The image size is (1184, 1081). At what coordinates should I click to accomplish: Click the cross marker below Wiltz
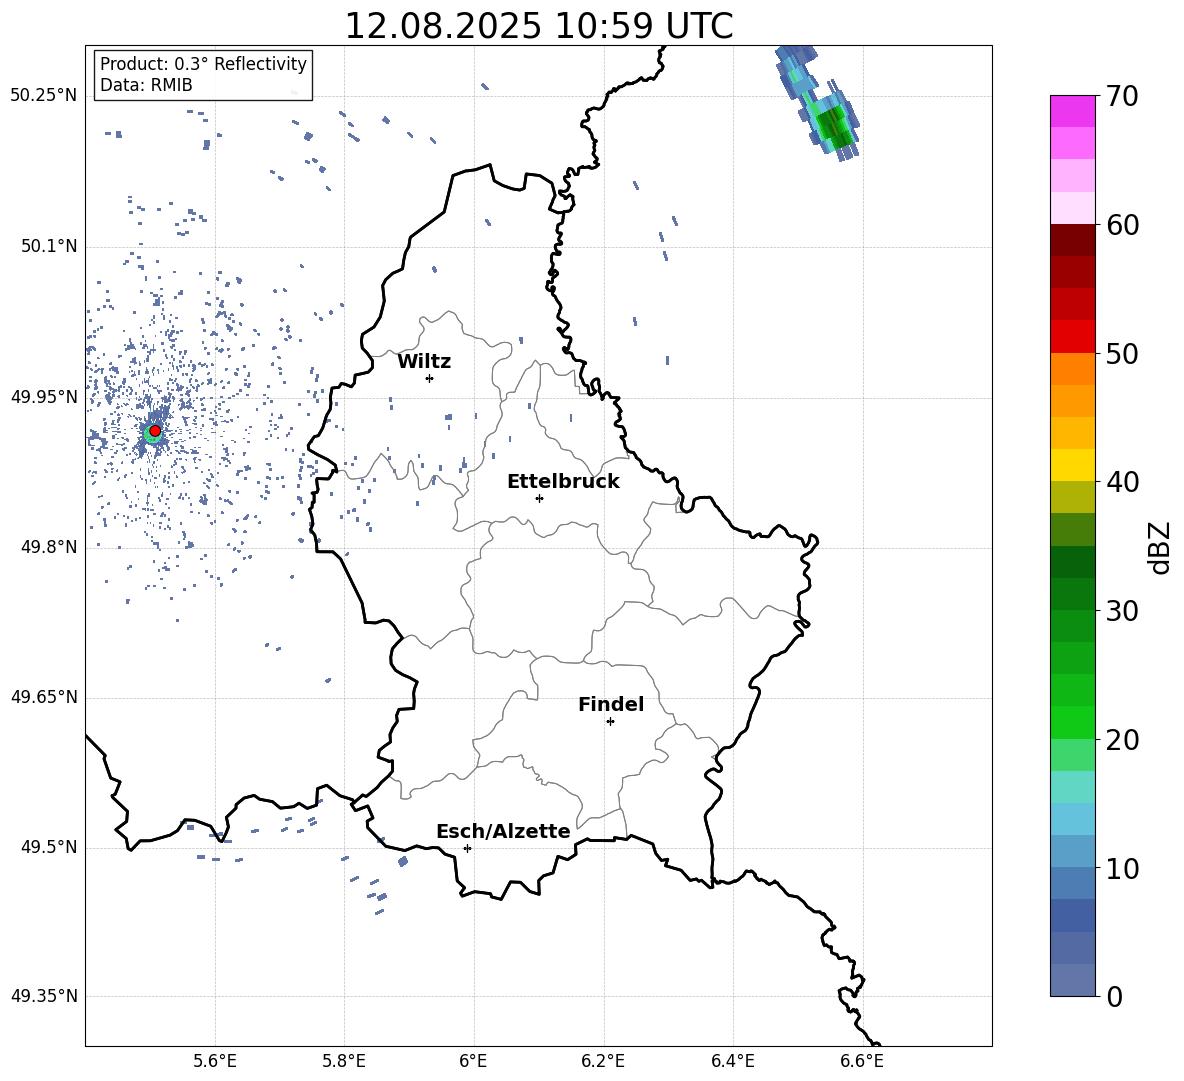pyautogui.click(x=430, y=378)
